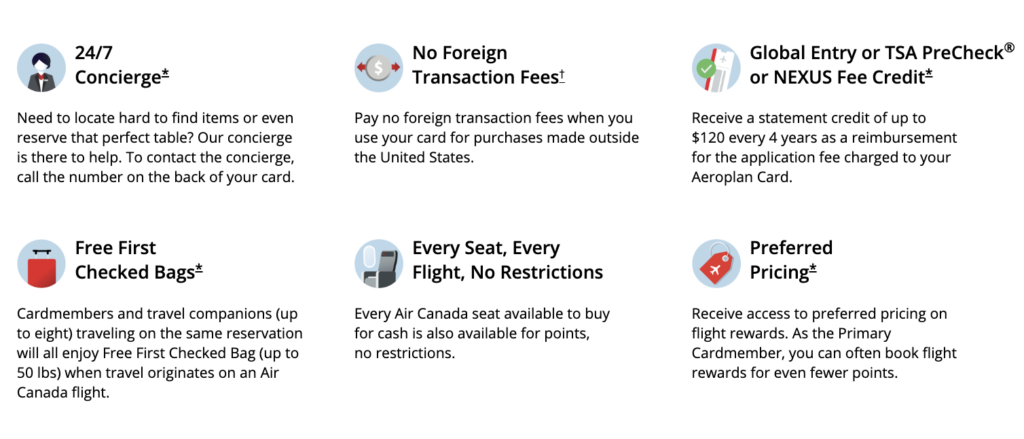Click the paragraph about Air Canada seat availability
The image size is (1024, 439).
tap(482, 334)
